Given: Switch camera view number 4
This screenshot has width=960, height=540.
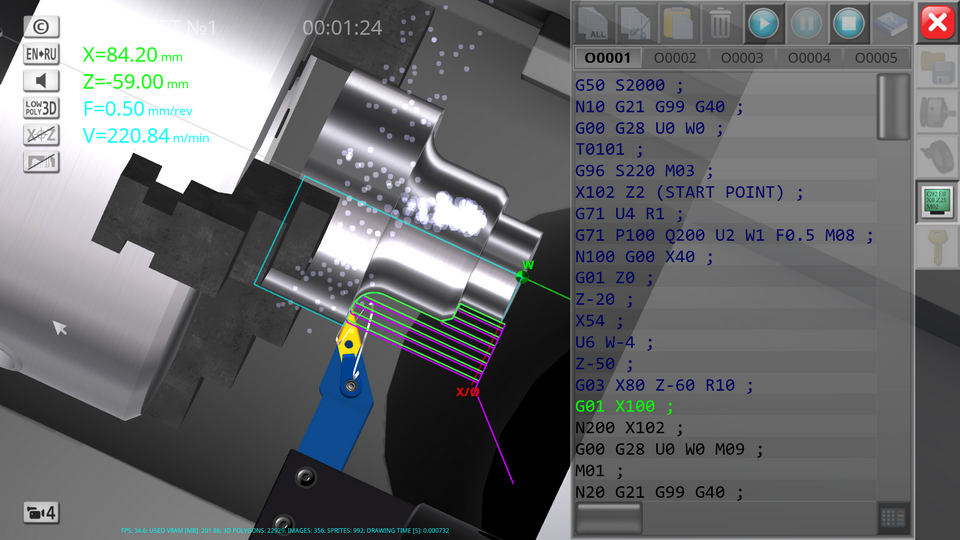Looking at the screenshot, I should tap(41, 512).
